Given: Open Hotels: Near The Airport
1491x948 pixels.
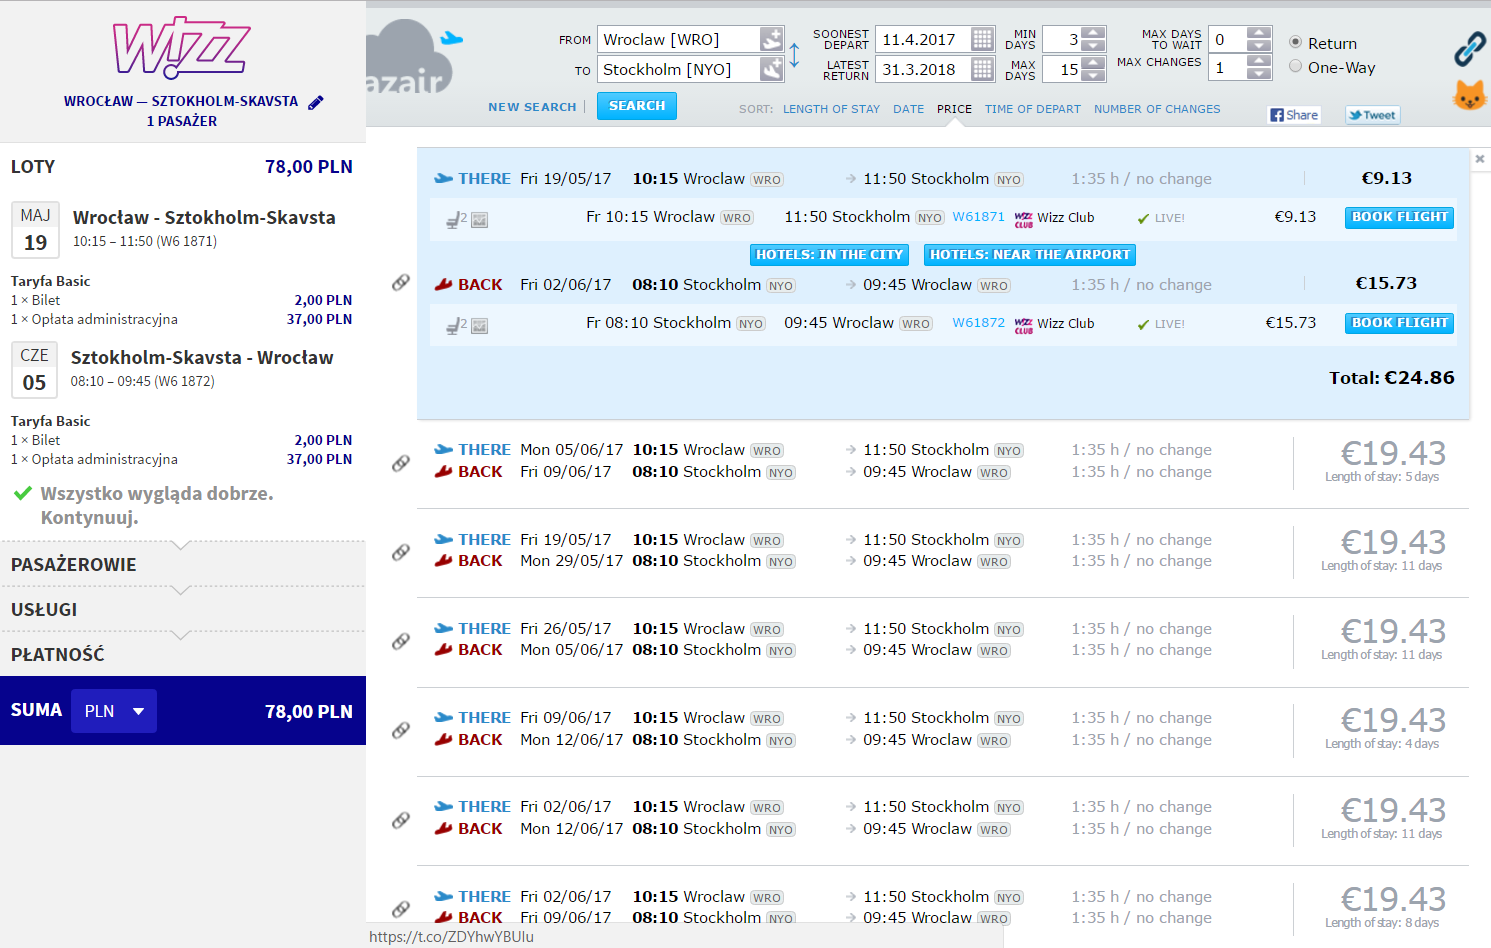Looking at the screenshot, I should (1030, 255).
